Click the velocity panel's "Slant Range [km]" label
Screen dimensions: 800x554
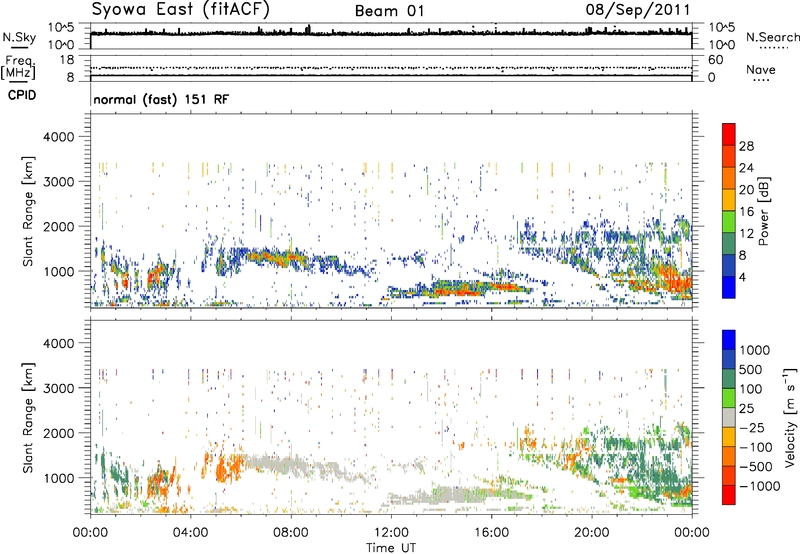click(x=28, y=418)
